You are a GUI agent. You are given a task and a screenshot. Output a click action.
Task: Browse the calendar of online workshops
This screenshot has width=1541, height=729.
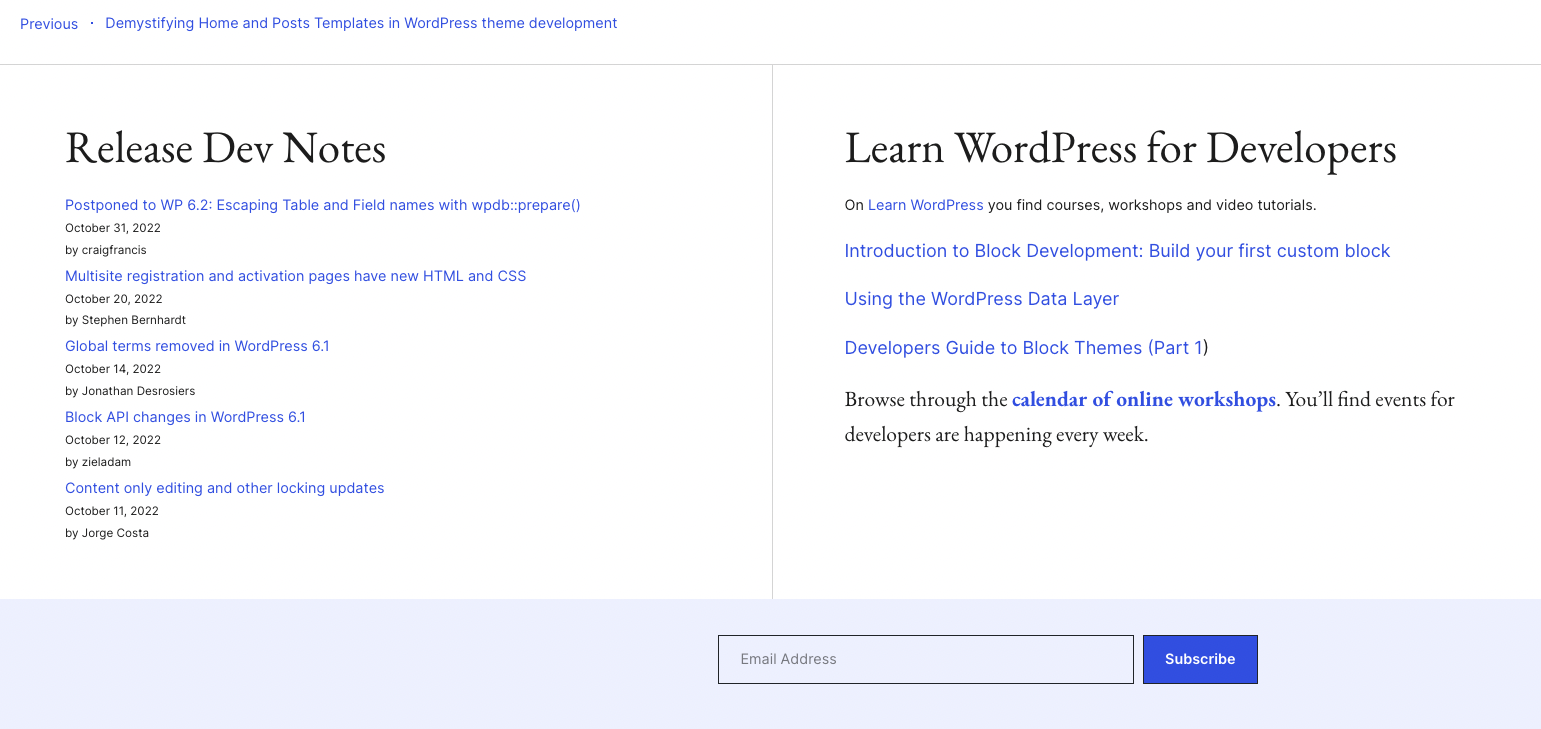pos(1143,398)
